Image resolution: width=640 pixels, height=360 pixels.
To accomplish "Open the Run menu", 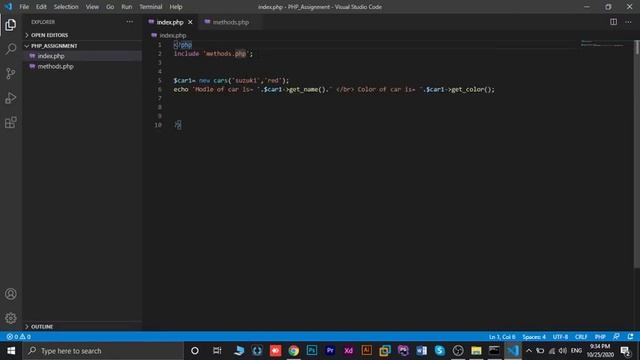I will click(x=127, y=7).
